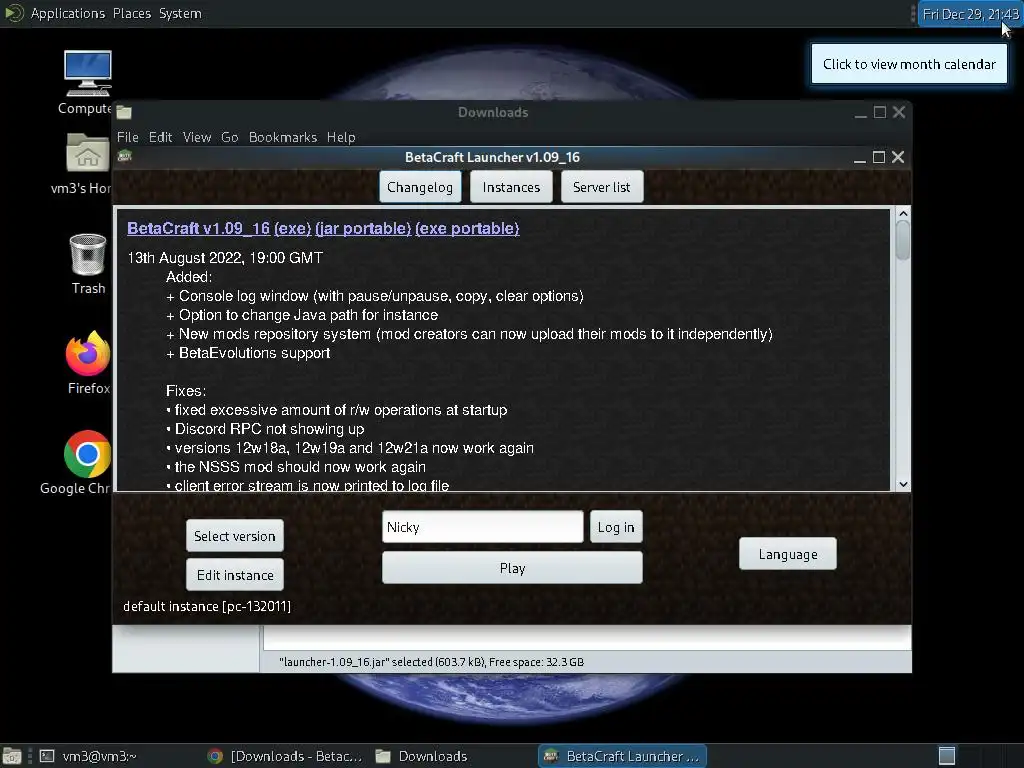Screen dimensions: 1024x768
Task: Open the Bookmarks menu in the Downloads window
Action: click(x=282, y=137)
